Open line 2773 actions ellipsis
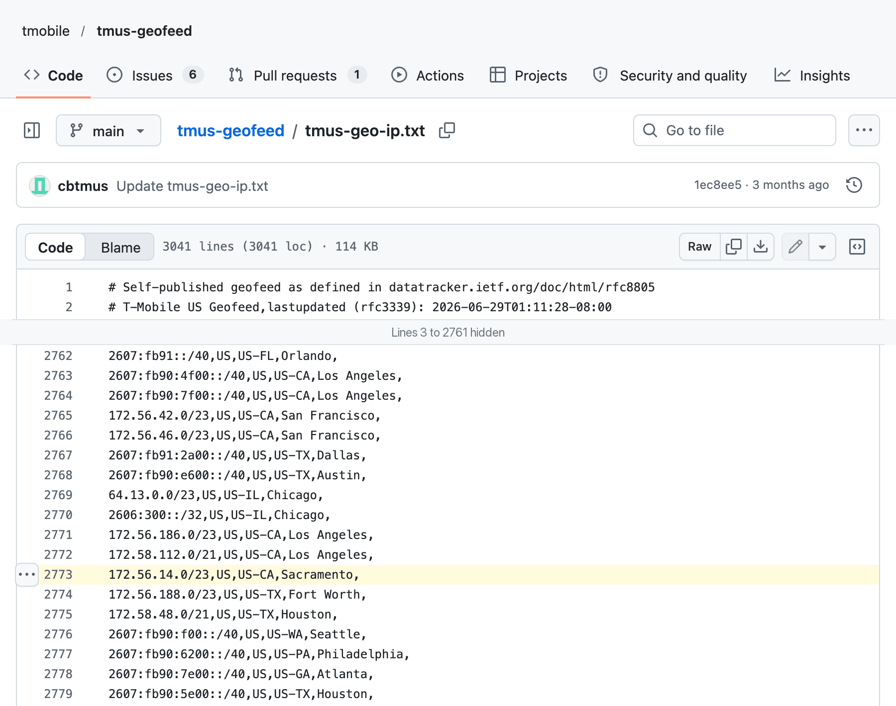The width and height of the screenshot is (896, 706). pos(27,575)
